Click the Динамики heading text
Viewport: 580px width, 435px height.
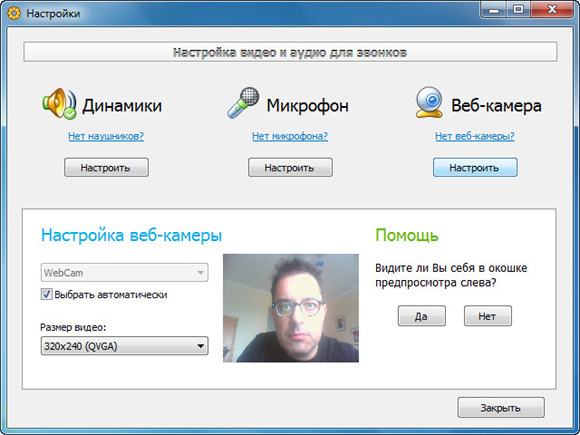[122, 105]
